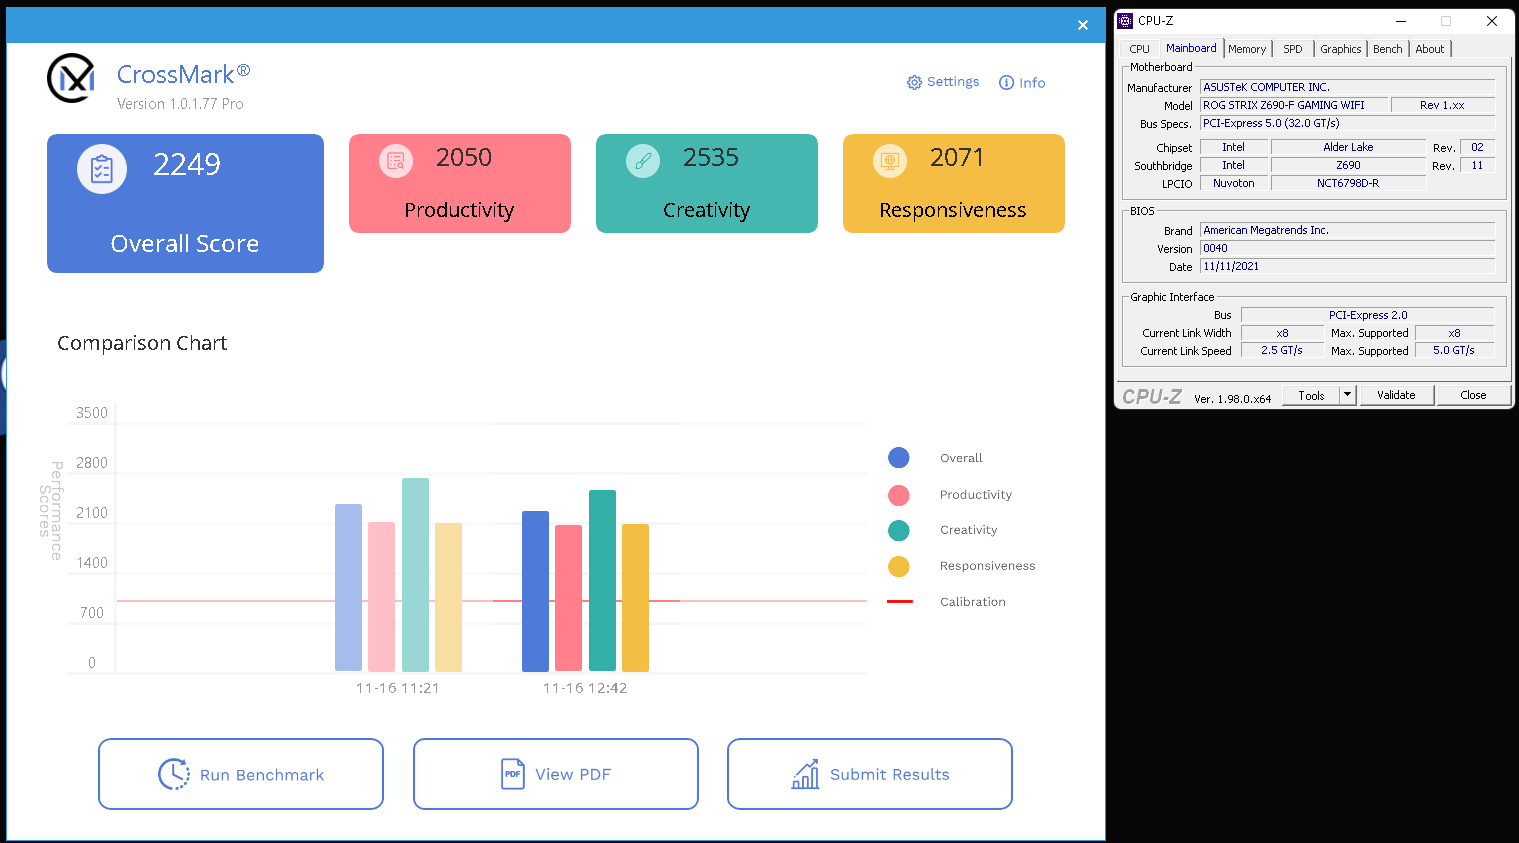1519x843 pixels.
Task: Toggle the Calibration line legend marker
Action: [900, 602]
